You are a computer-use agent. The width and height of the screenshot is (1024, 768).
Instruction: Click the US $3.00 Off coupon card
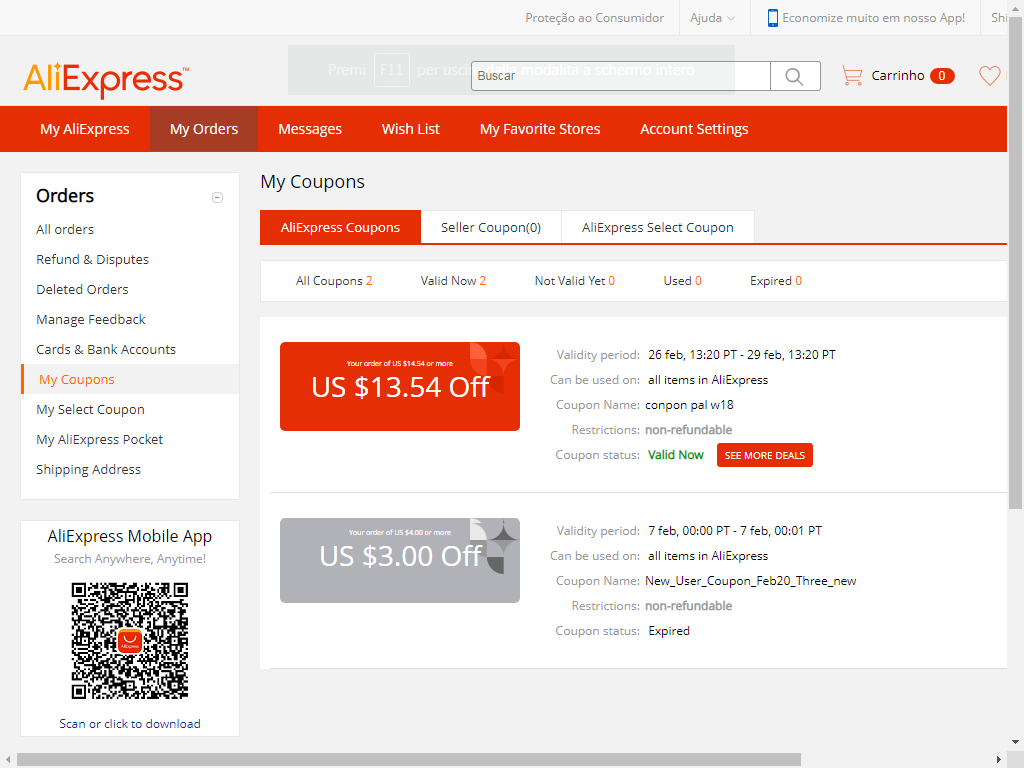[x=400, y=560]
